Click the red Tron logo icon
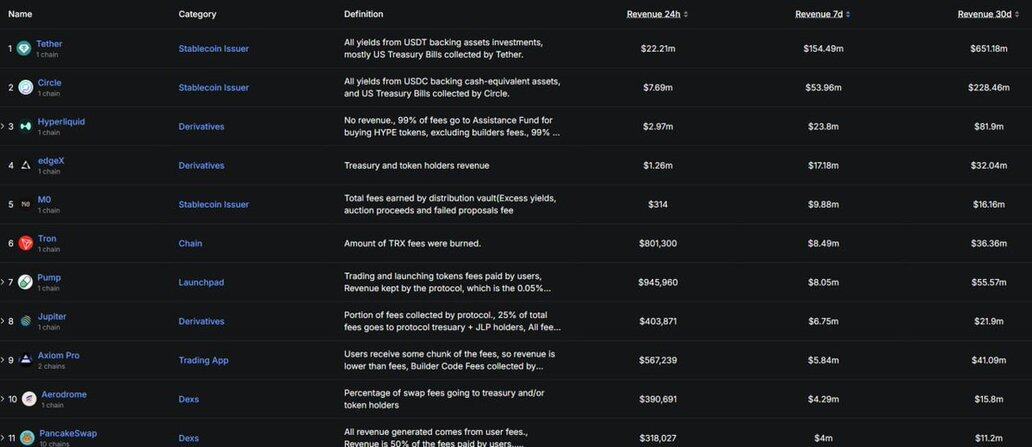Image resolution: width=1032 pixels, height=447 pixels. [x=25, y=244]
